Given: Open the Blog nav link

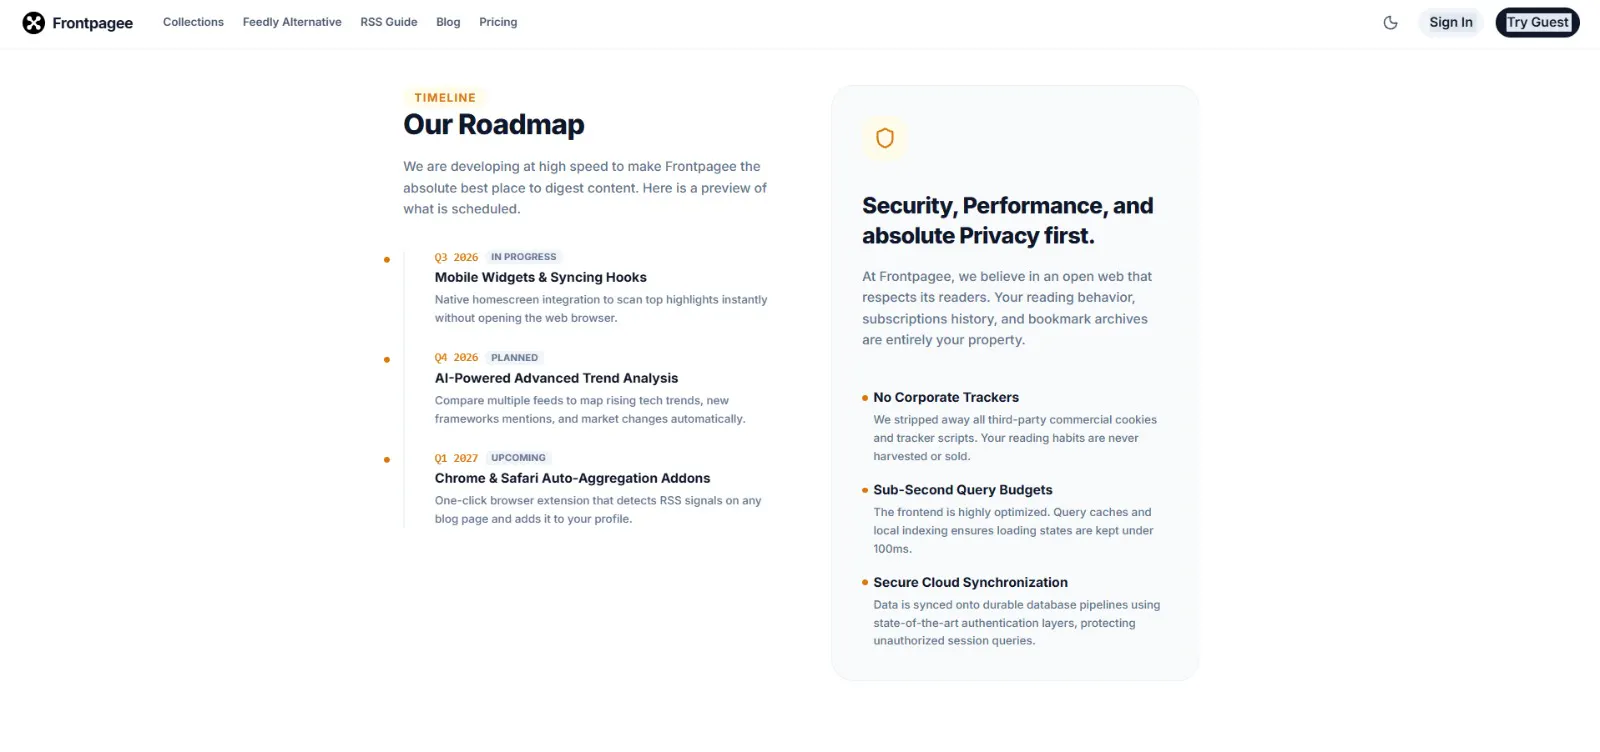Looking at the screenshot, I should coord(448,22).
